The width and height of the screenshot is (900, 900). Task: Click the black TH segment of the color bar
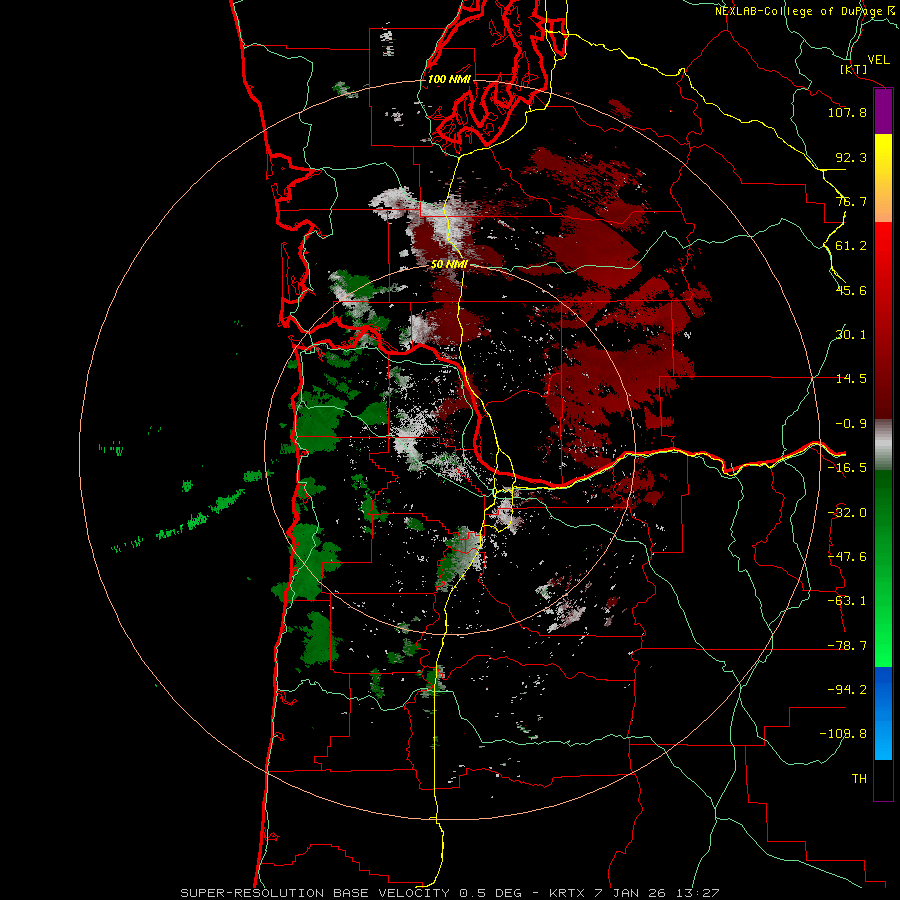pos(883,780)
